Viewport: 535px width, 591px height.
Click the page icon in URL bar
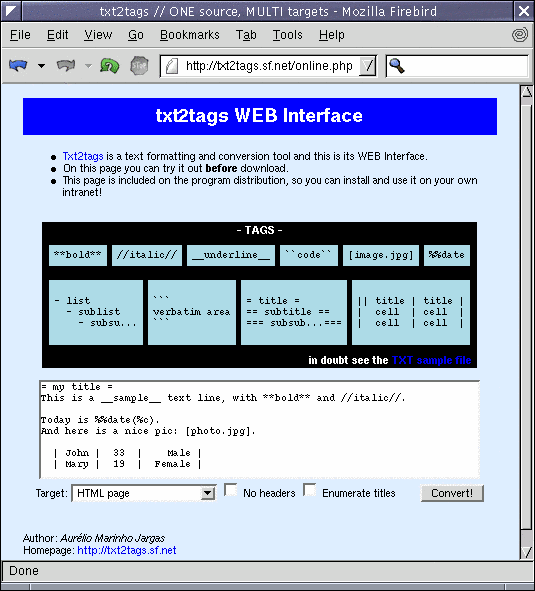tap(172, 66)
